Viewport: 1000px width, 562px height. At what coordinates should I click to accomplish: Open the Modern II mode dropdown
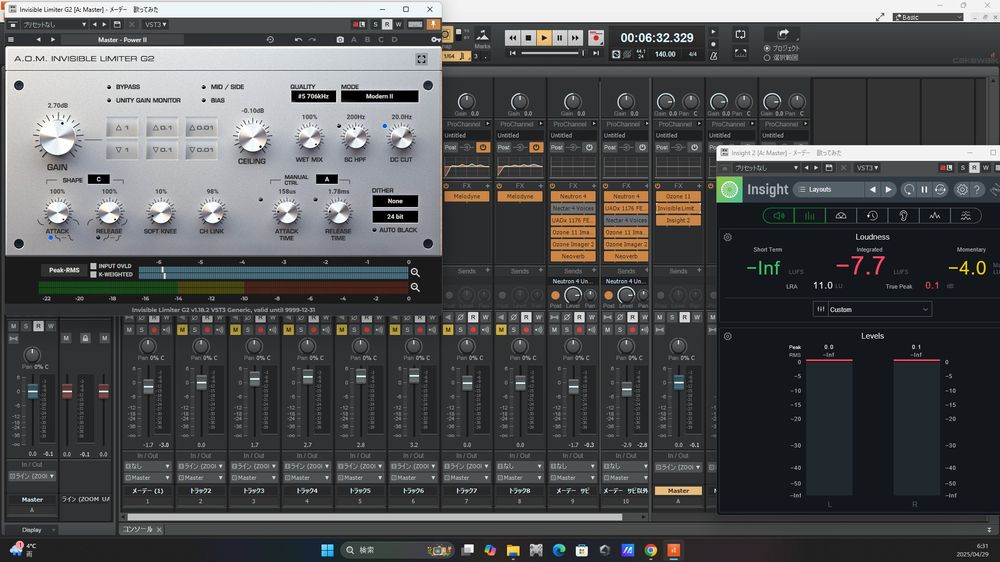[379, 97]
